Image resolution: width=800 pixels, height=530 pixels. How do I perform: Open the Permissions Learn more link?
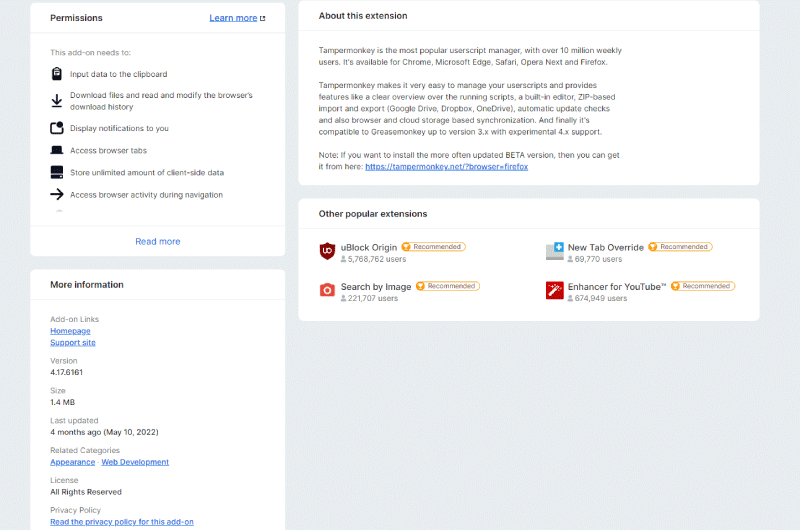tap(233, 18)
